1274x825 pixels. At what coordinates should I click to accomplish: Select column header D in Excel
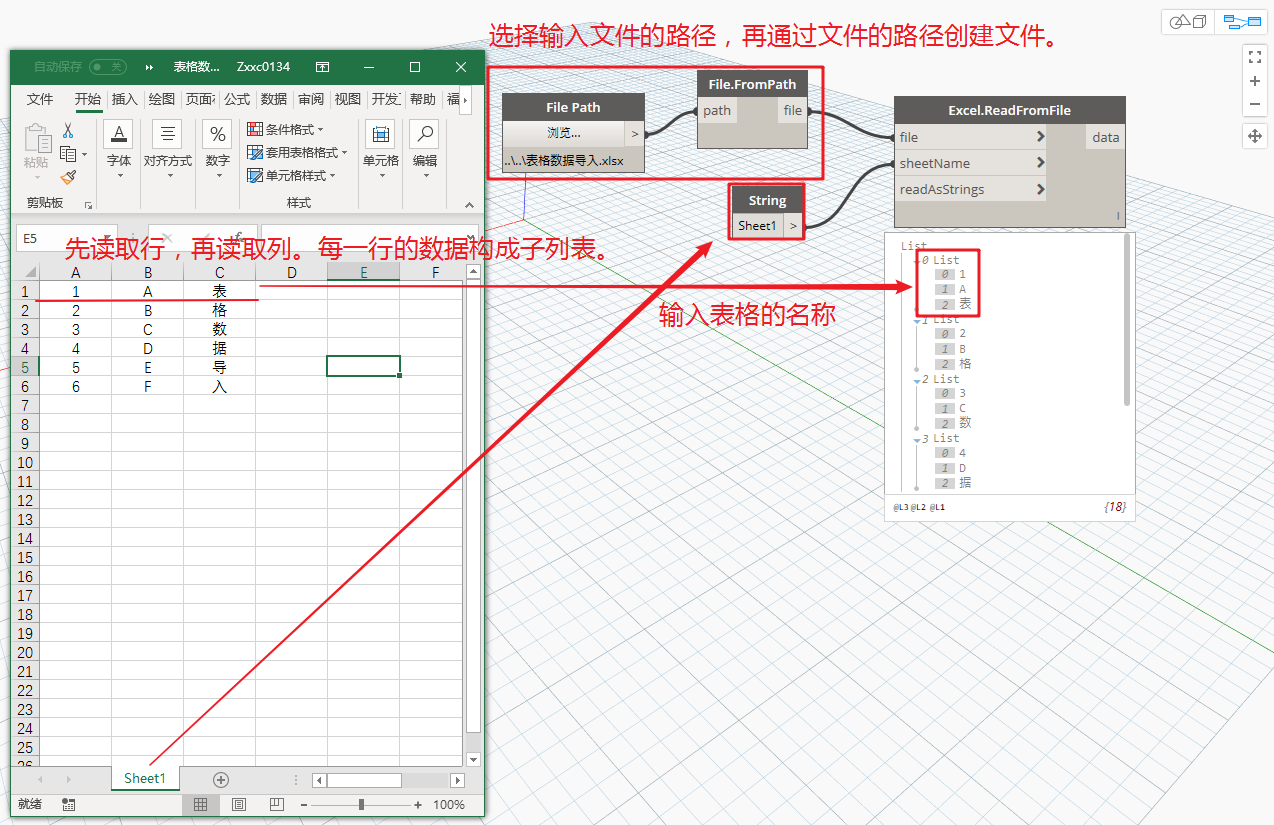pyautogui.click(x=291, y=272)
